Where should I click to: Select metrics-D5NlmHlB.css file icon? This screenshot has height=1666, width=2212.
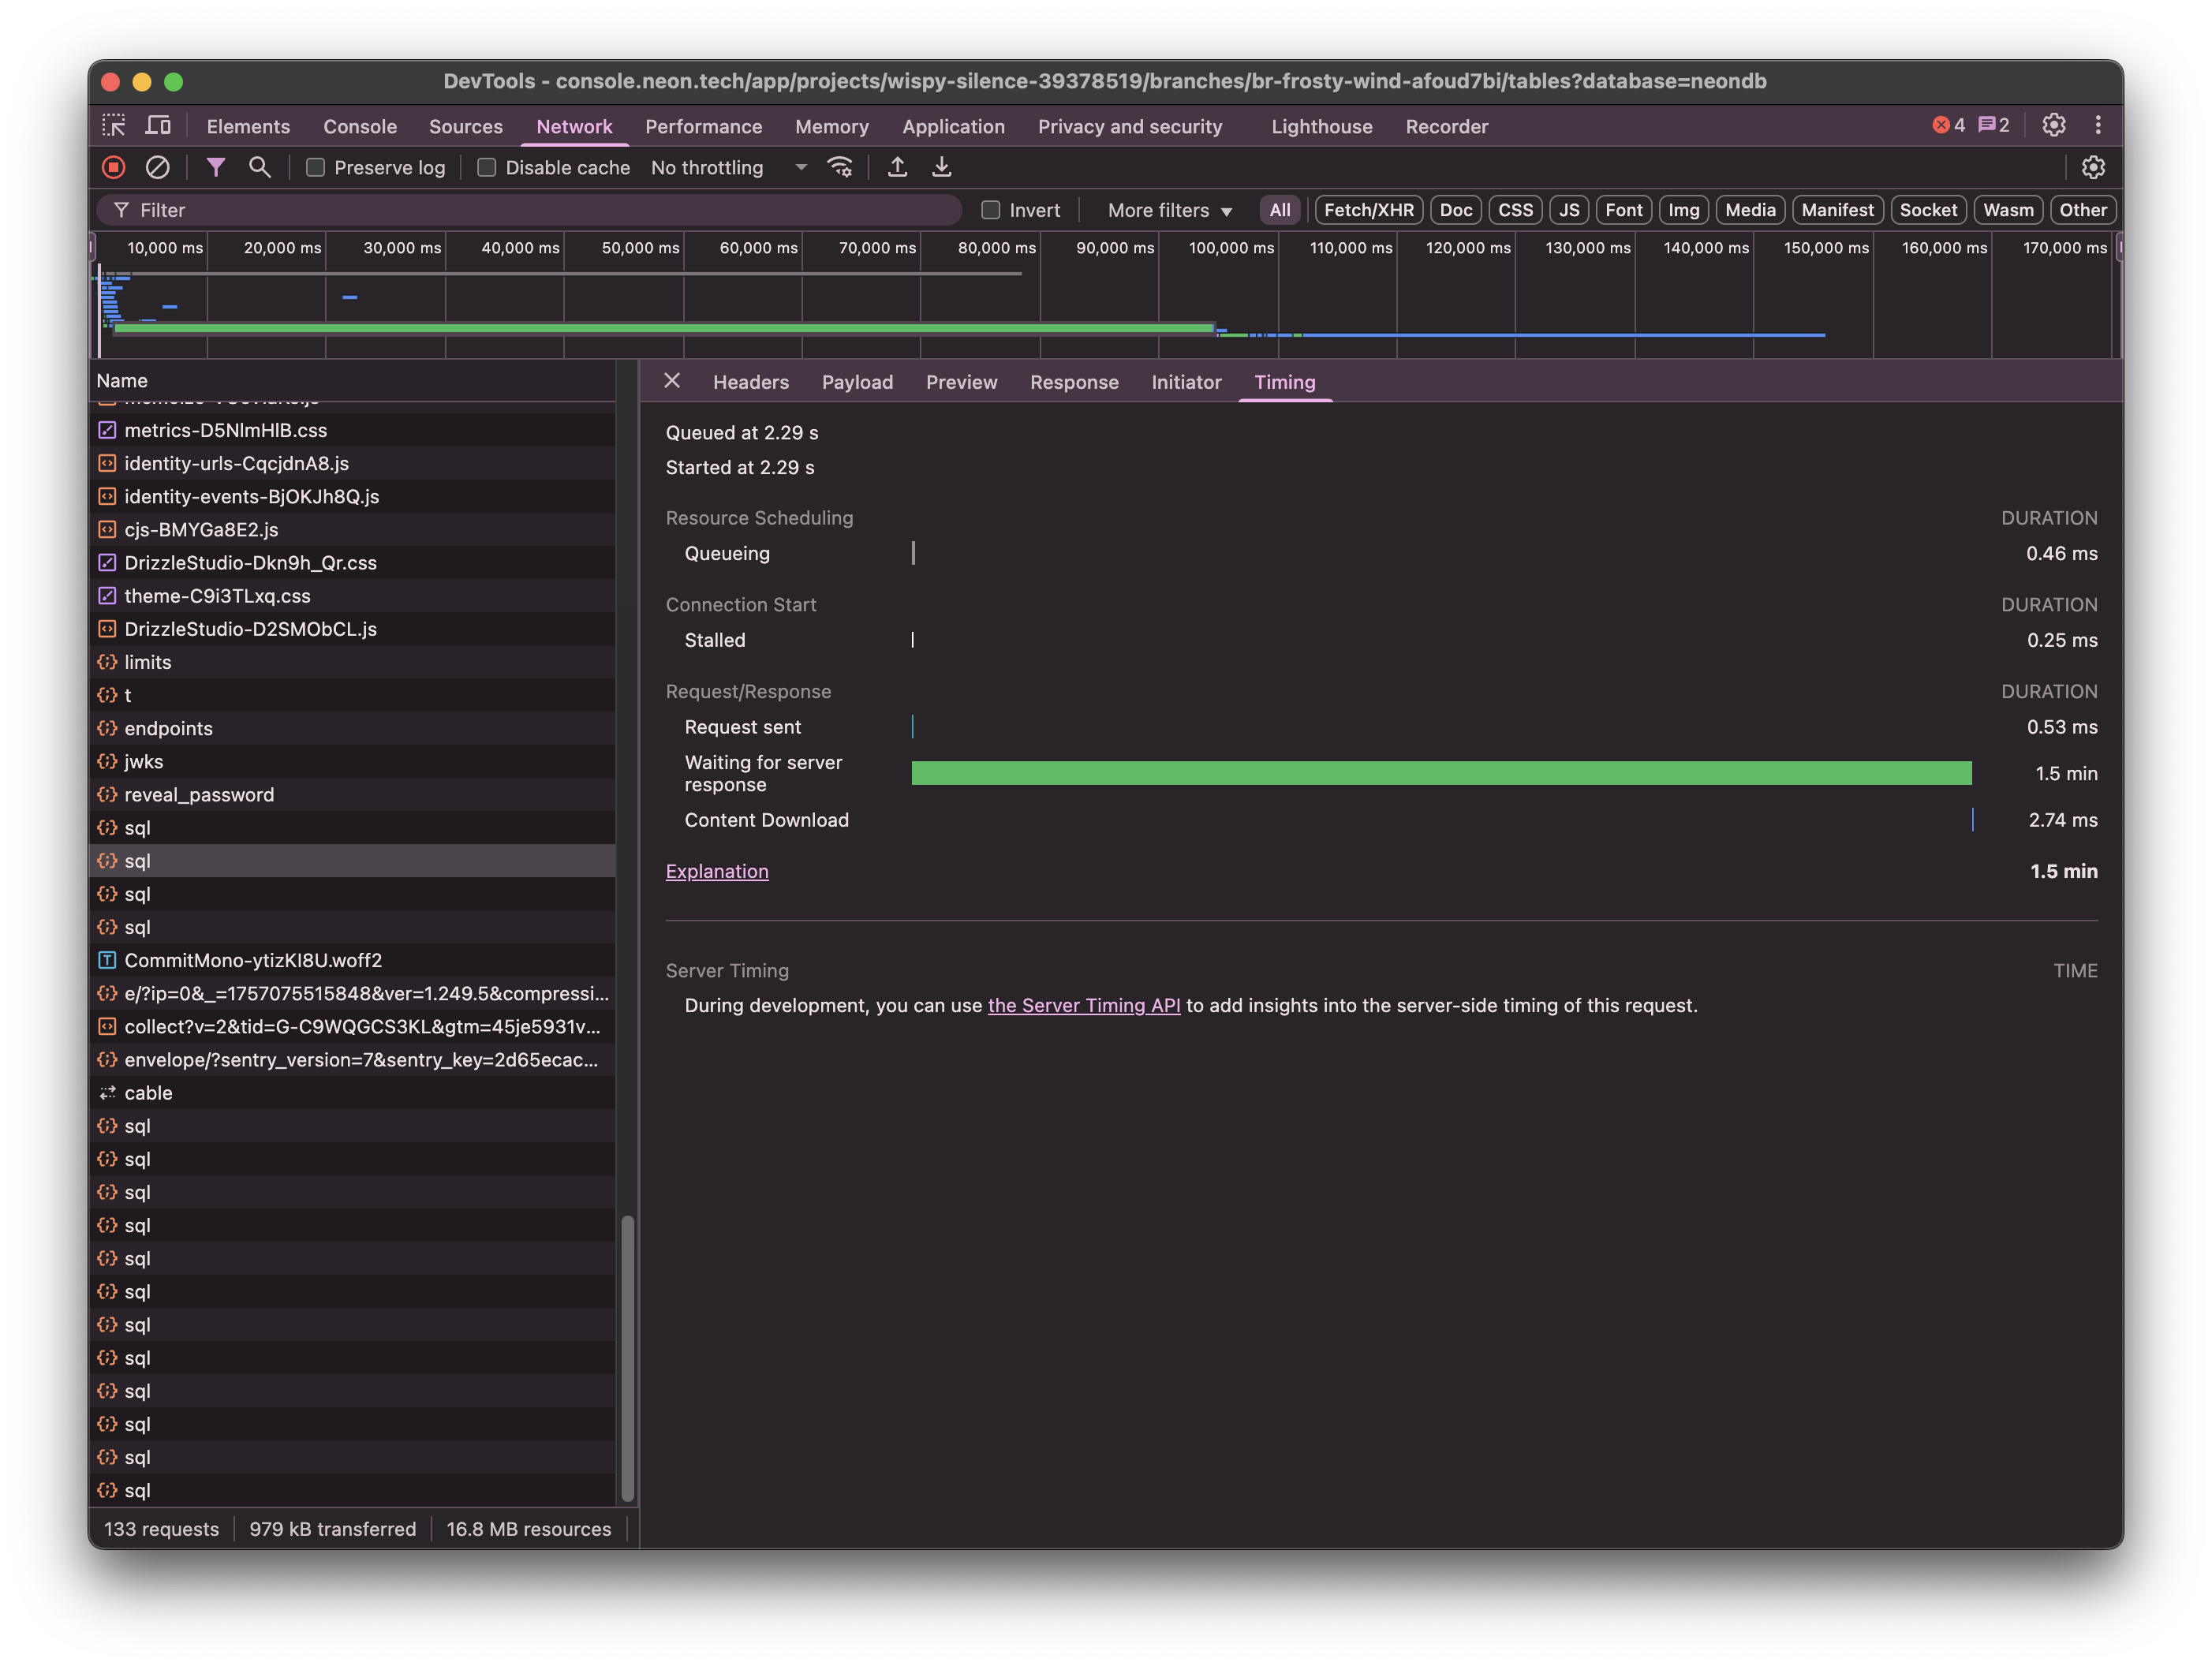[107, 430]
